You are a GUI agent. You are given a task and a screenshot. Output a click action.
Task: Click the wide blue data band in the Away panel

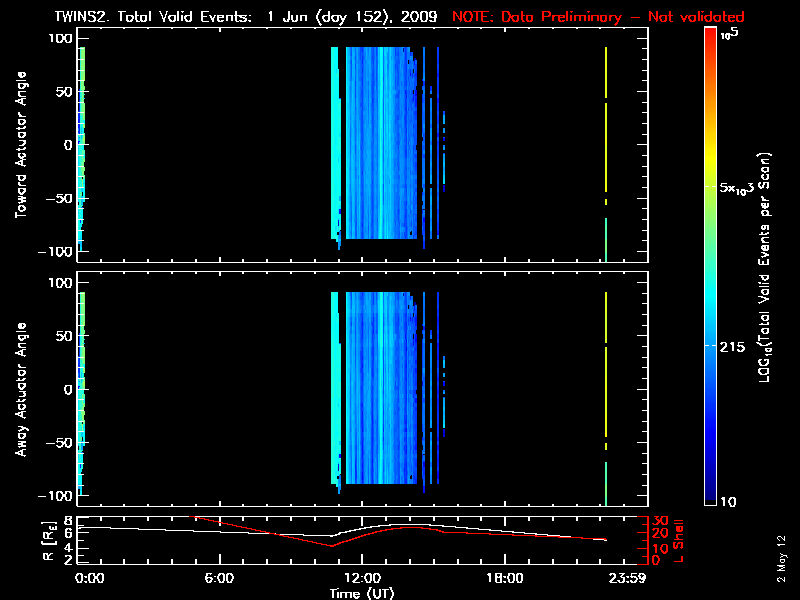tap(380, 390)
